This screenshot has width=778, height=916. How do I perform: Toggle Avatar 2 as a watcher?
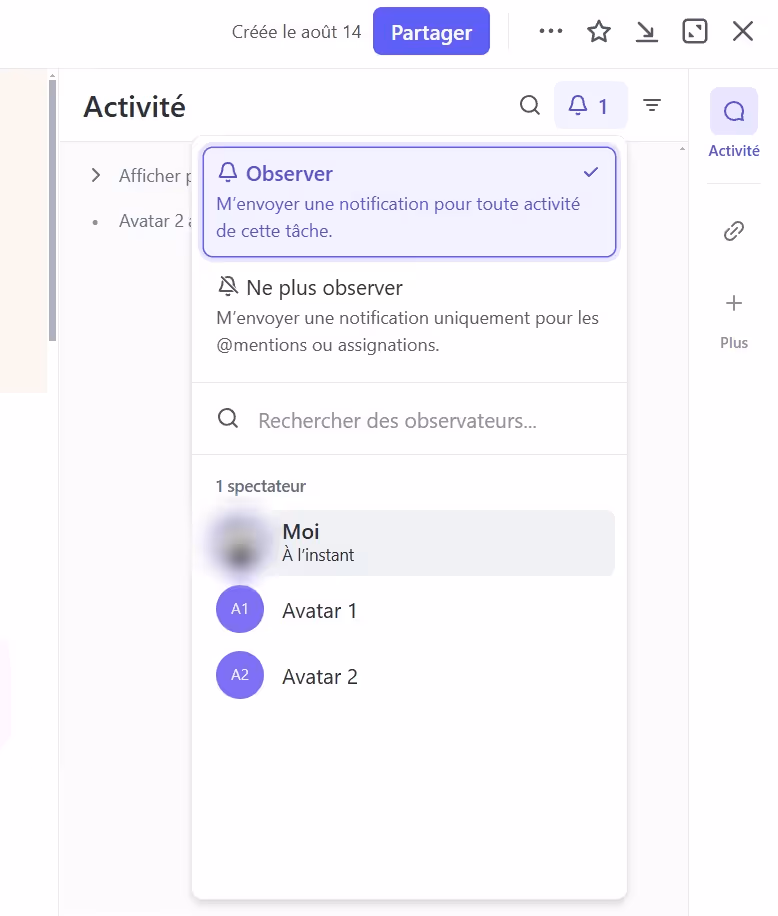click(x=409, y=676)
